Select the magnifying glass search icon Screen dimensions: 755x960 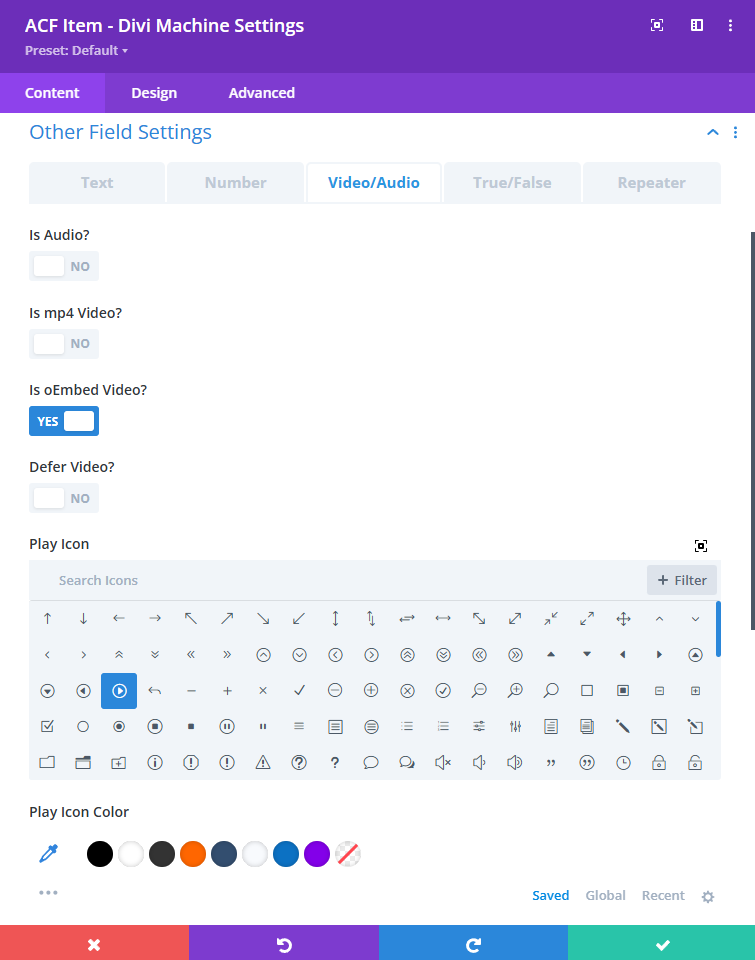coord(551,691)
